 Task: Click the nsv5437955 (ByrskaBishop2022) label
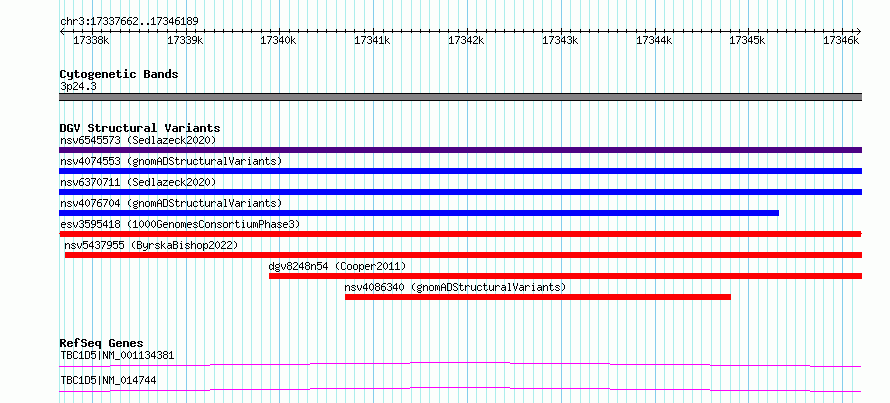tap(152, 245)
